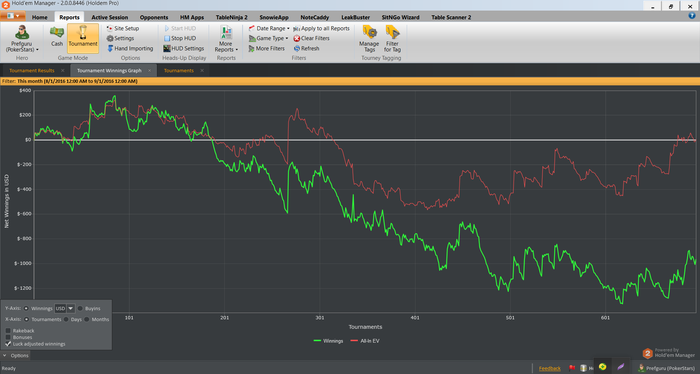700x374 pixels.
Task: Select the Cash game mode icon
Action: [57, 33]
